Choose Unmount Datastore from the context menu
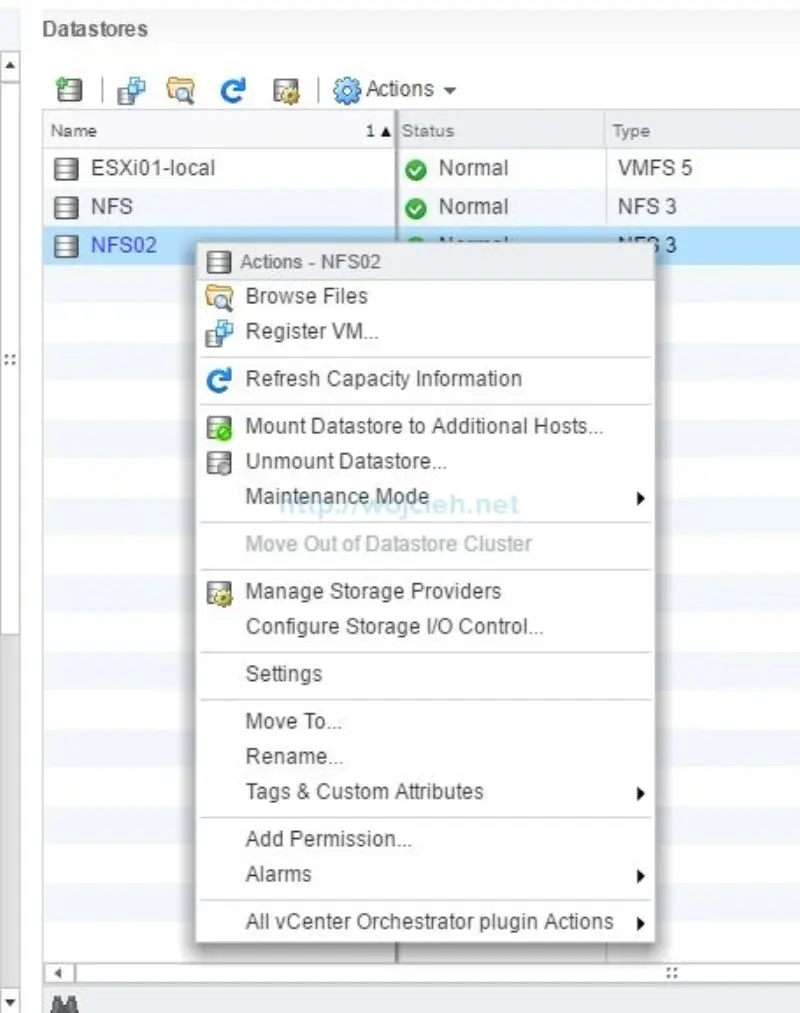800x1013 pixels. tap(346, 461)
